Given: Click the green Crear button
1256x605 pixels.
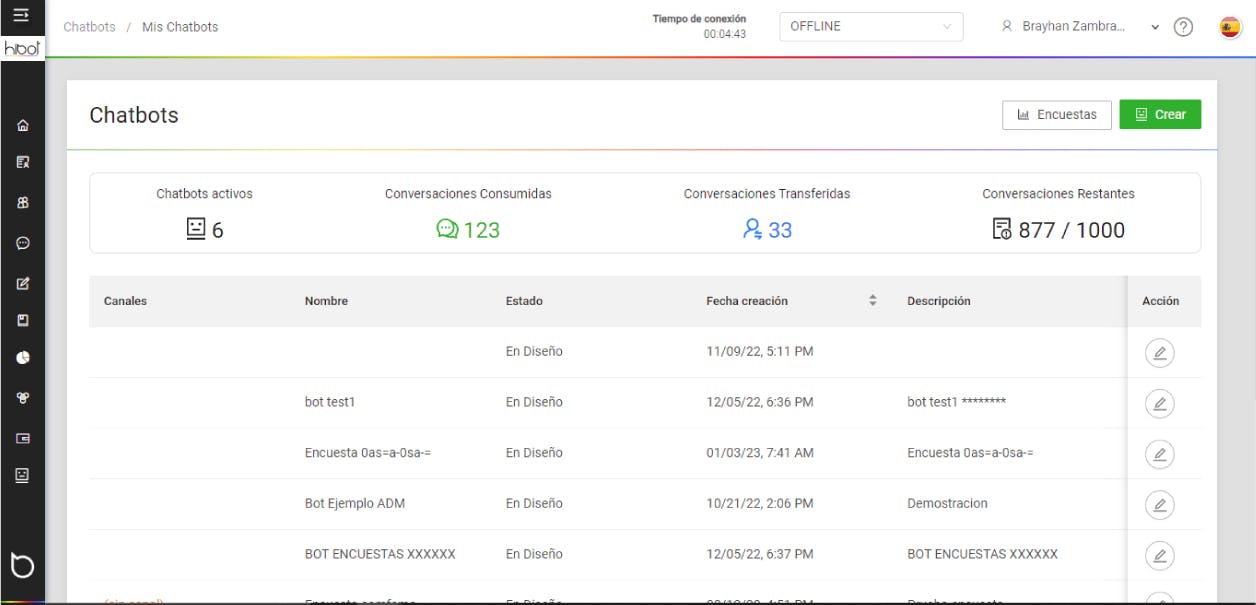Looking at the screenshot, I should tap(1160, 114).
